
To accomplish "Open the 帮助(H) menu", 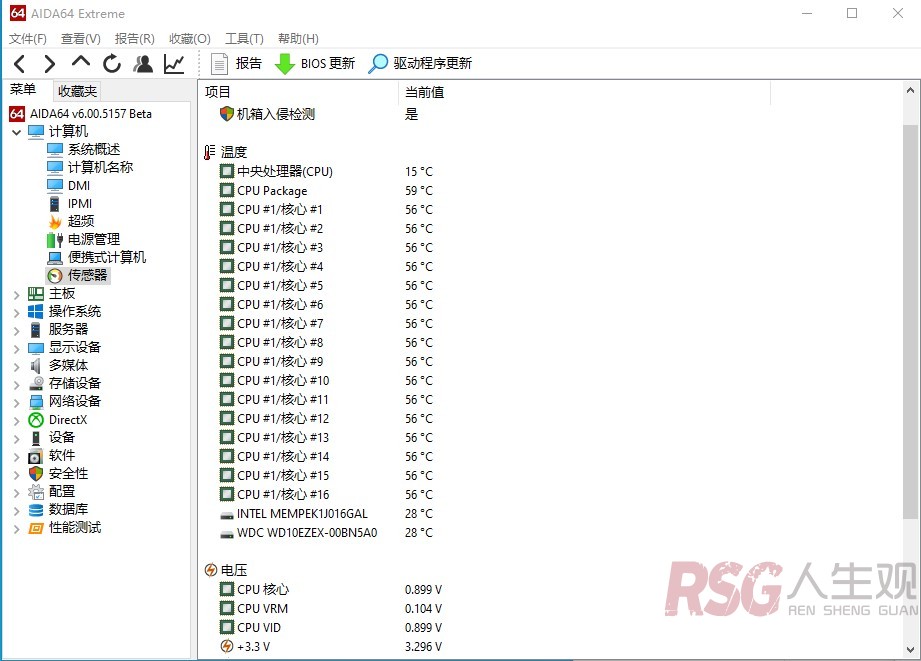I will click(x=298, y=39).
